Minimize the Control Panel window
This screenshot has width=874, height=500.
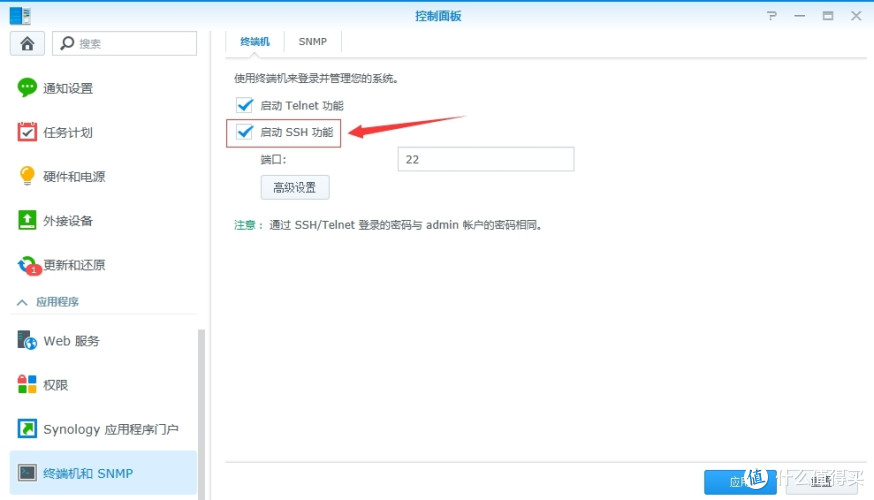pyautogui.click(x=800, y=16)
